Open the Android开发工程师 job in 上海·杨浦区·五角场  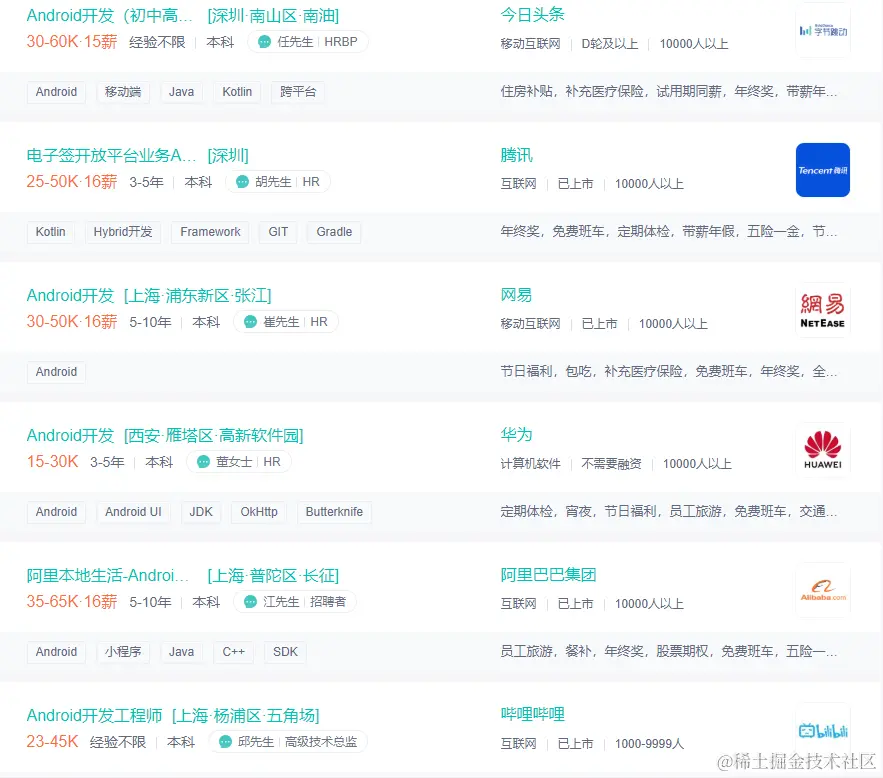173,716
